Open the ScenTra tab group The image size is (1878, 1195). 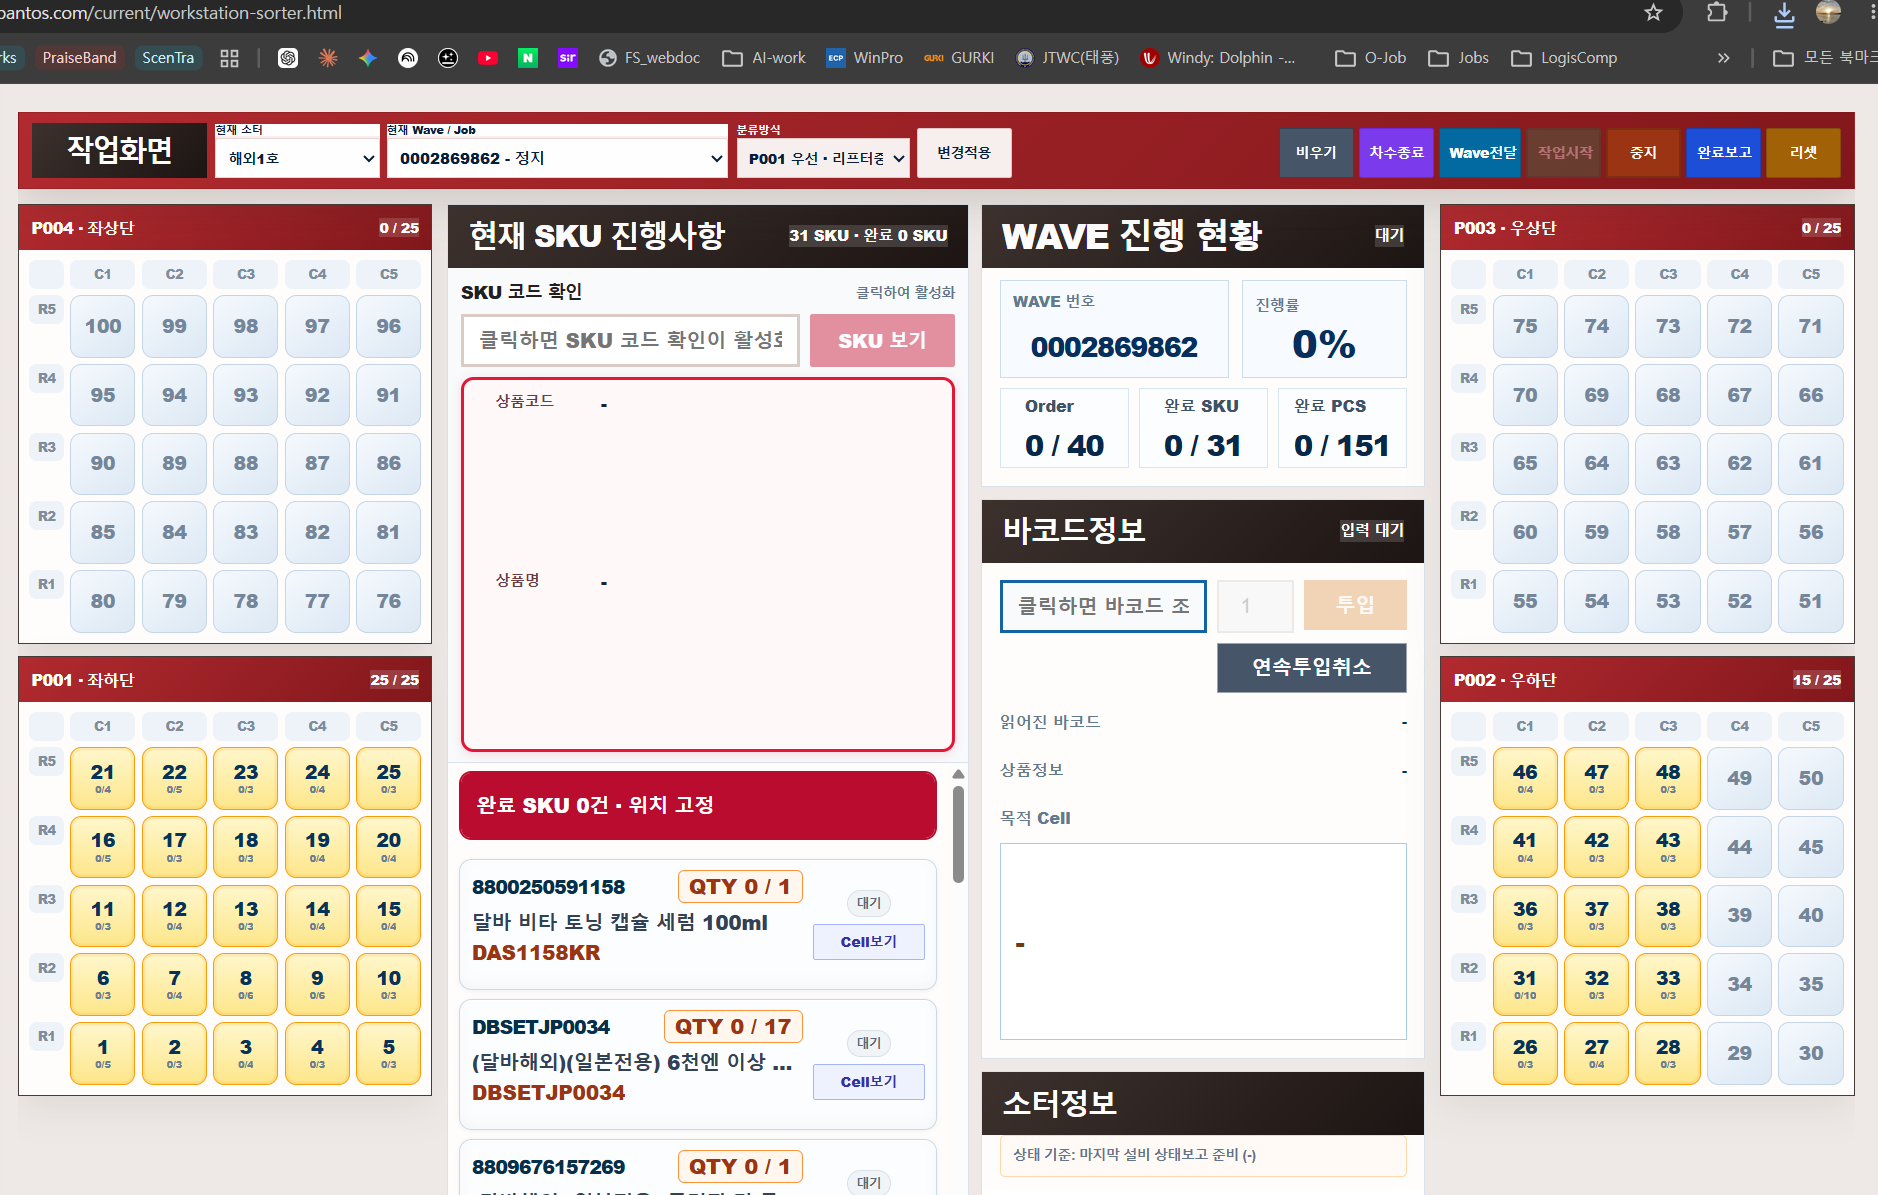[168, 58]
